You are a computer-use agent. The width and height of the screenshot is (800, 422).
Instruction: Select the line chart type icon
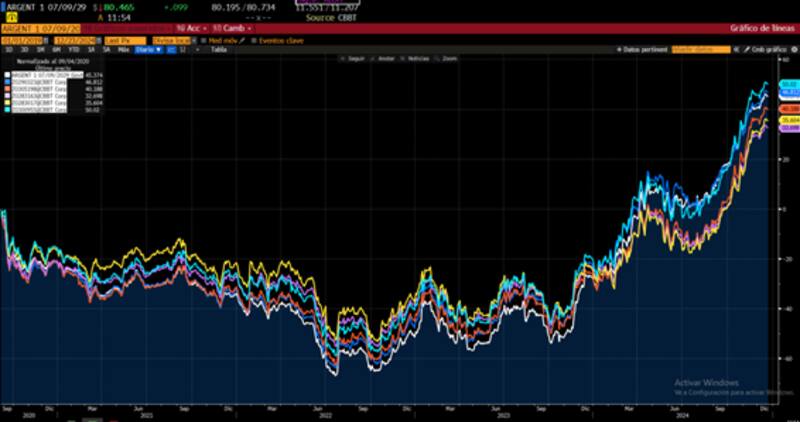pyautogui.click(x=171, y=48)
